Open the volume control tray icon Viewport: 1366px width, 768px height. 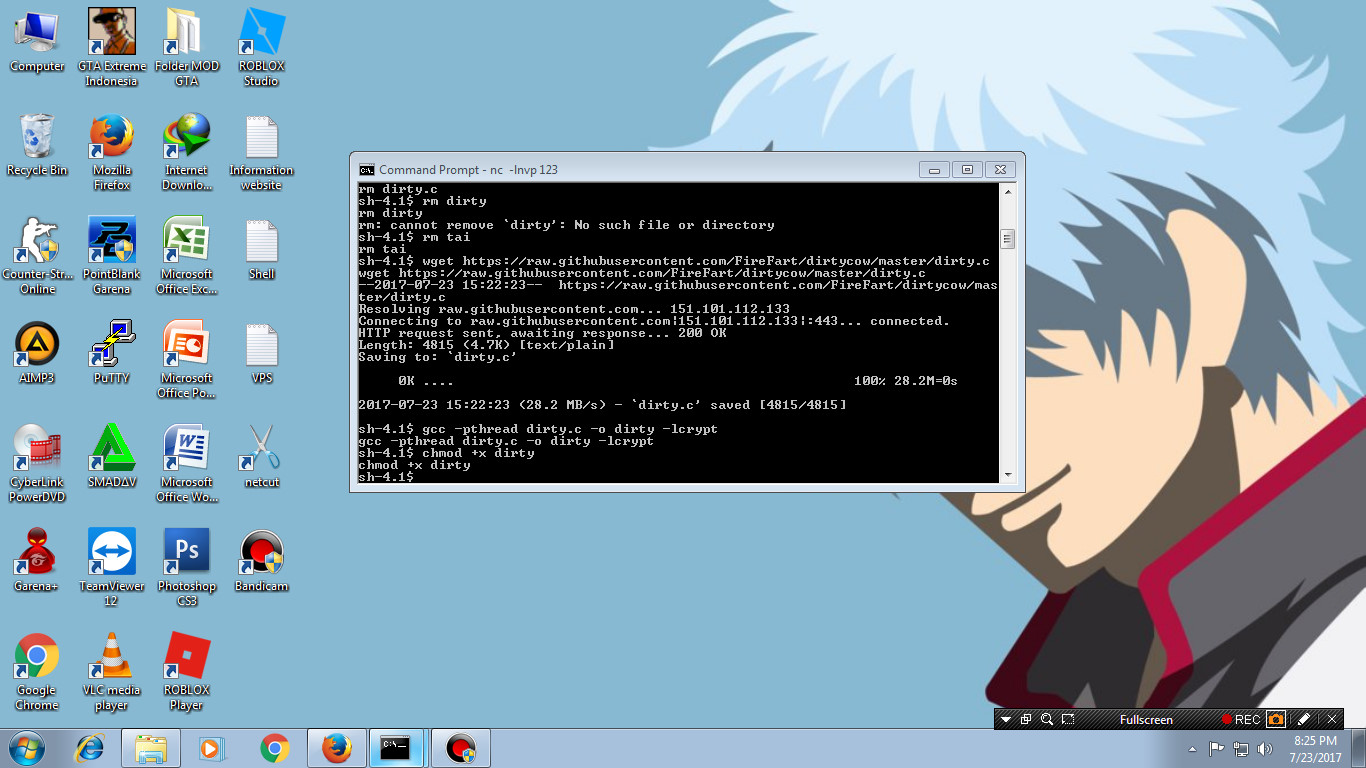click(x=1265, y=749)
